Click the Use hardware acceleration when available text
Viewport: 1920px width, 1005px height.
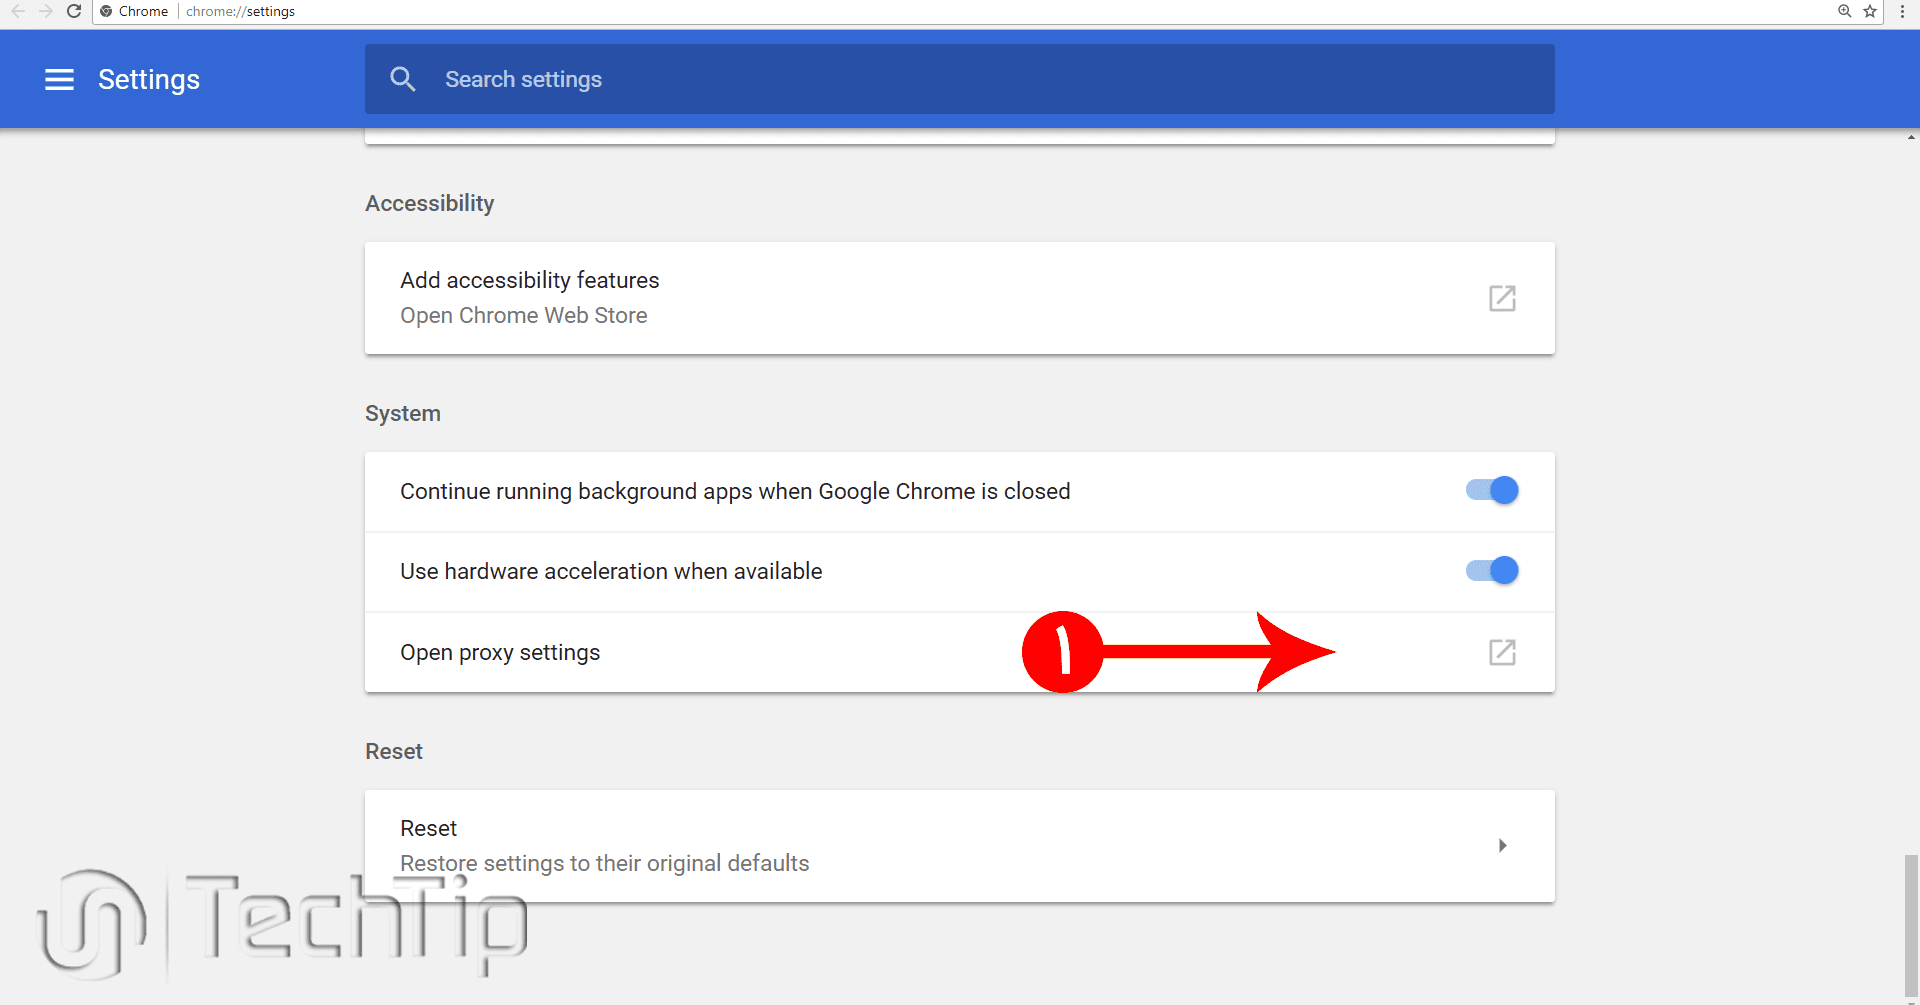pyautogui.click(x=611, y=571)
